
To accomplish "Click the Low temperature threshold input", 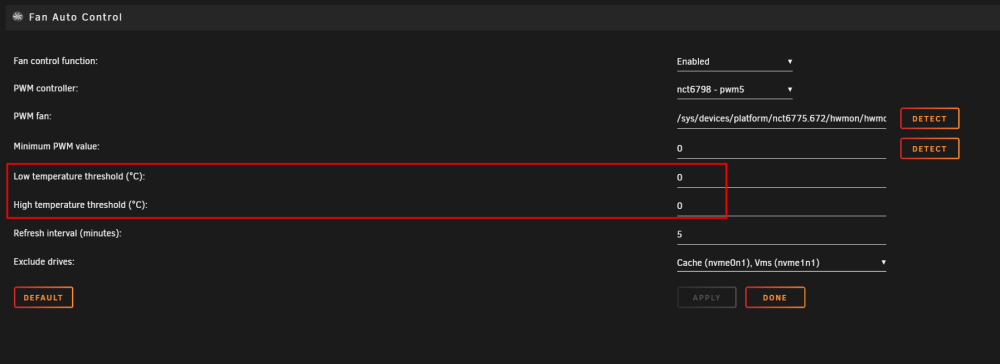I will tap(781, 178).
